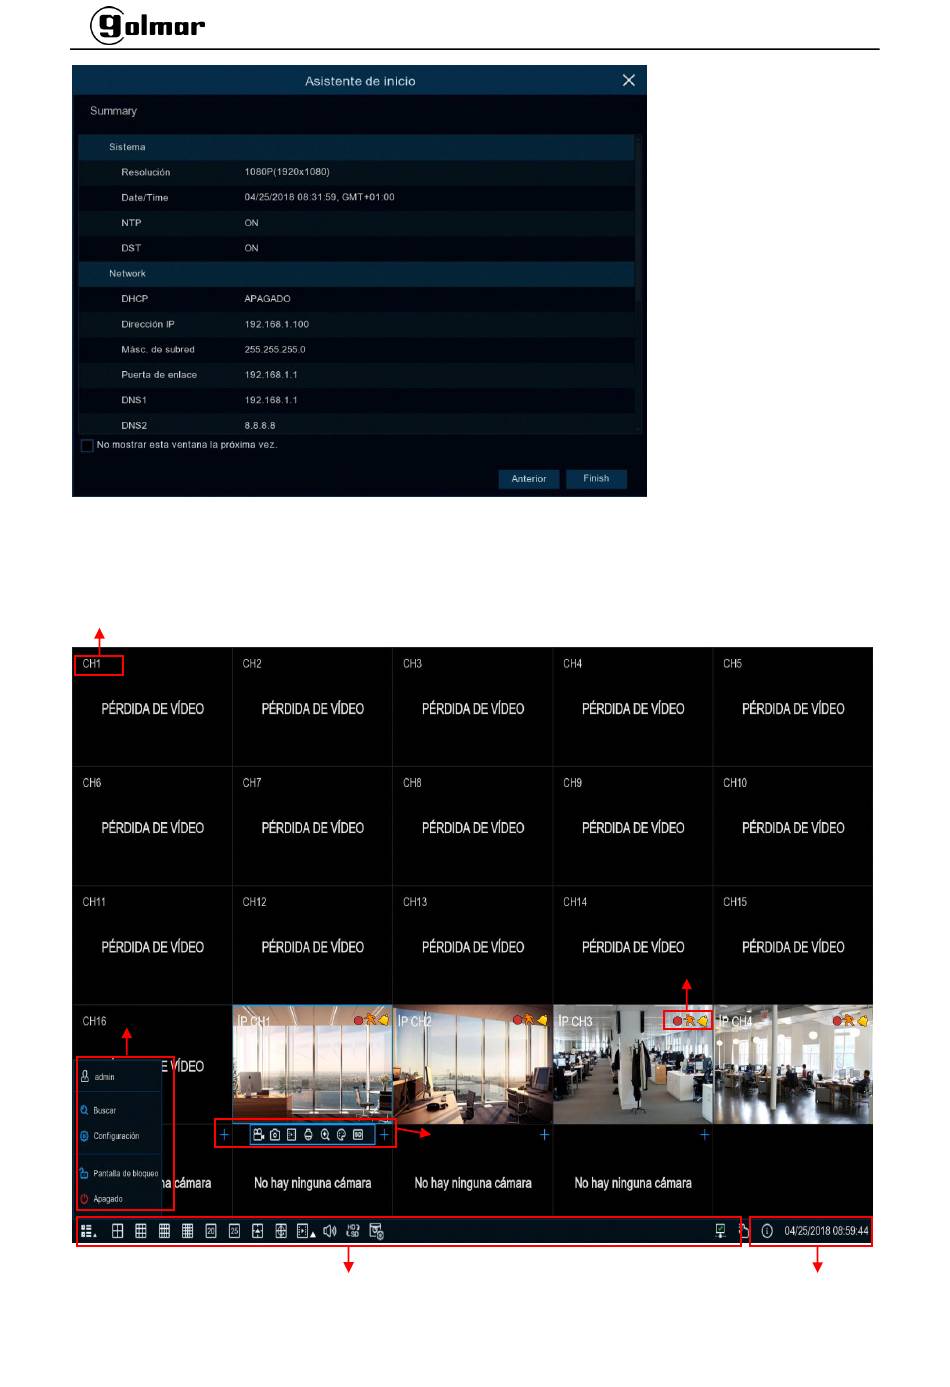
Task: Click the Dirección IP value 192.168.1.100
Action: coord(277,324)
